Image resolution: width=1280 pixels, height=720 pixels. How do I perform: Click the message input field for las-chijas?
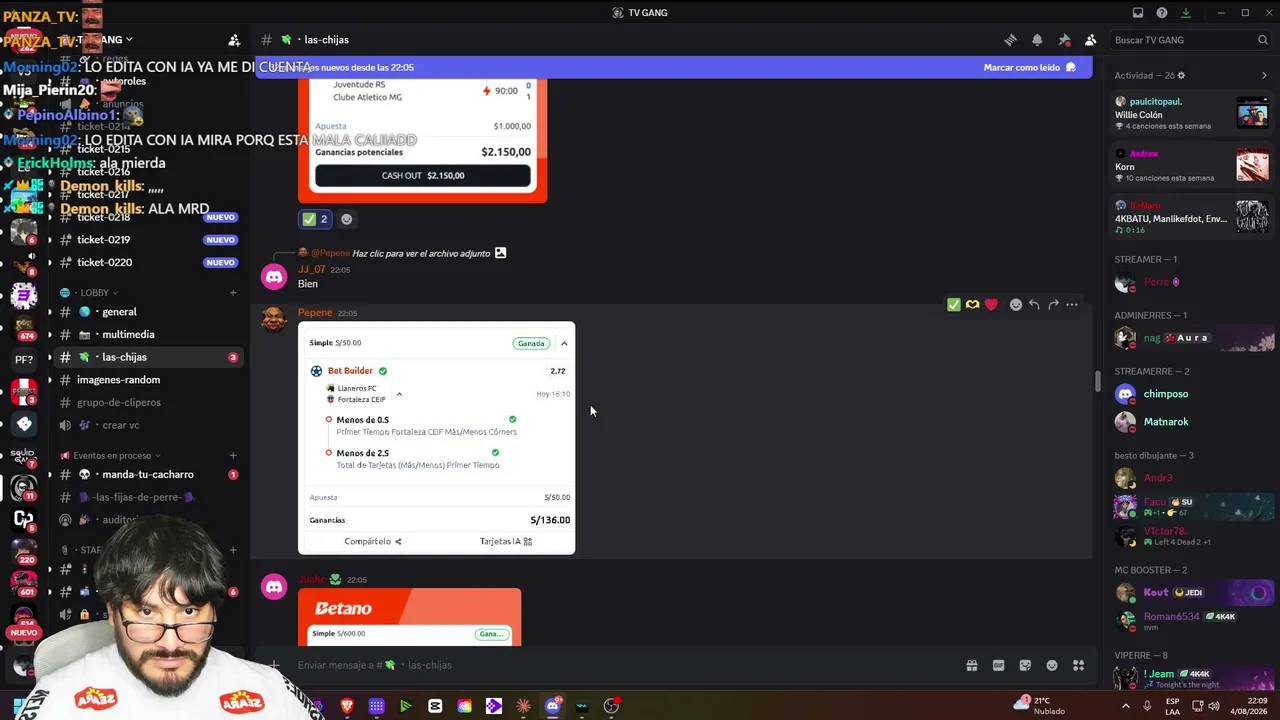point(620,665)
